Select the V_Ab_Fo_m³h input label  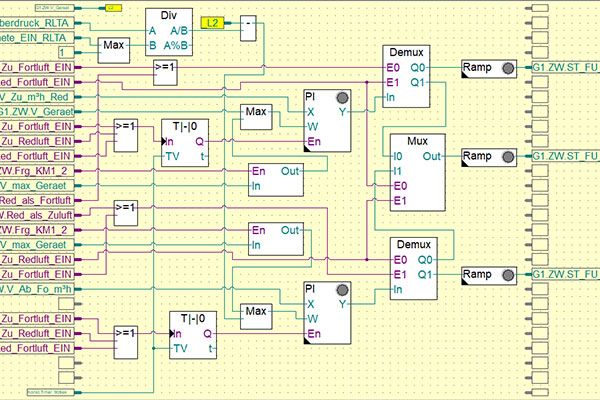pyautogui.click(x=38, y=289)
